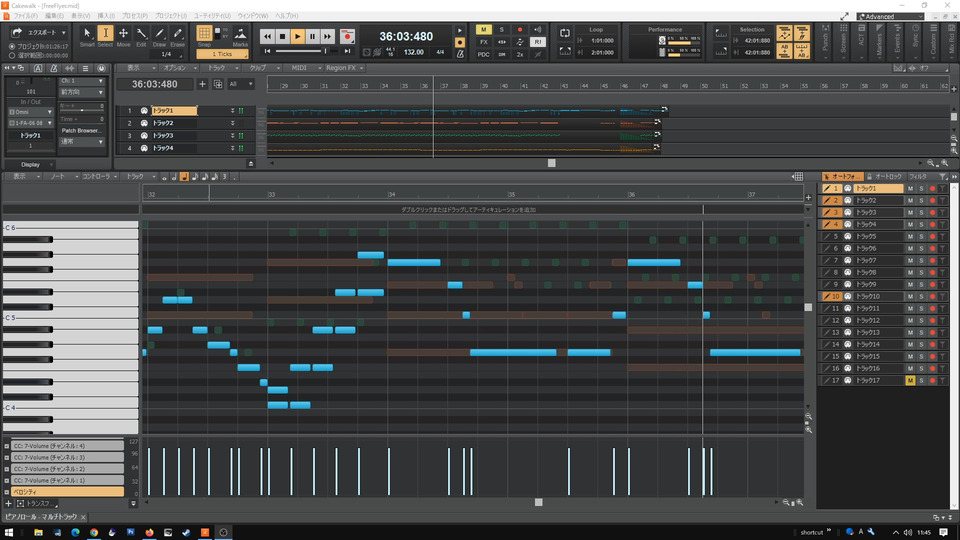Activate the Select tool
Image resolution: width=960 pixels, height=540 pixels.
pos(105,36)
